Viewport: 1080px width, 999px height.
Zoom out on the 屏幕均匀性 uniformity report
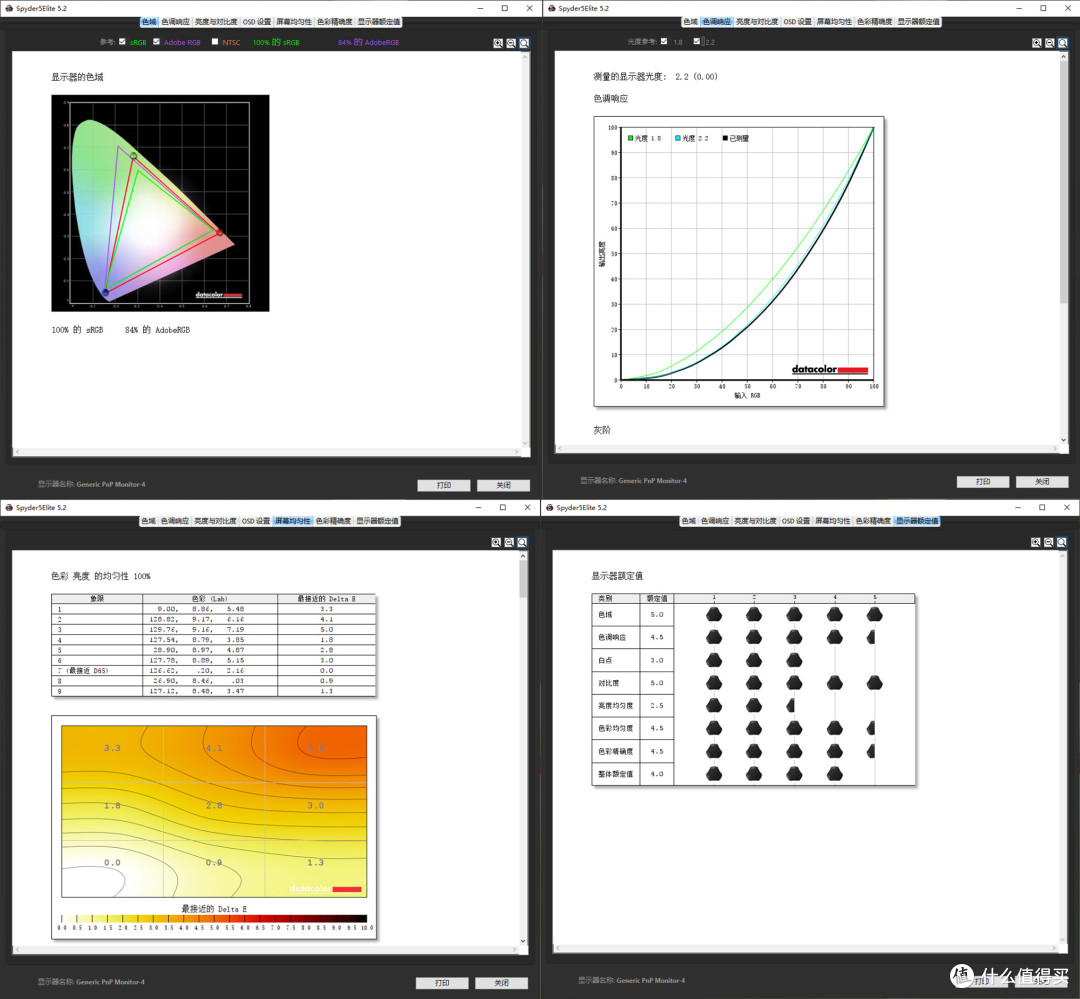tap(509, 542)
